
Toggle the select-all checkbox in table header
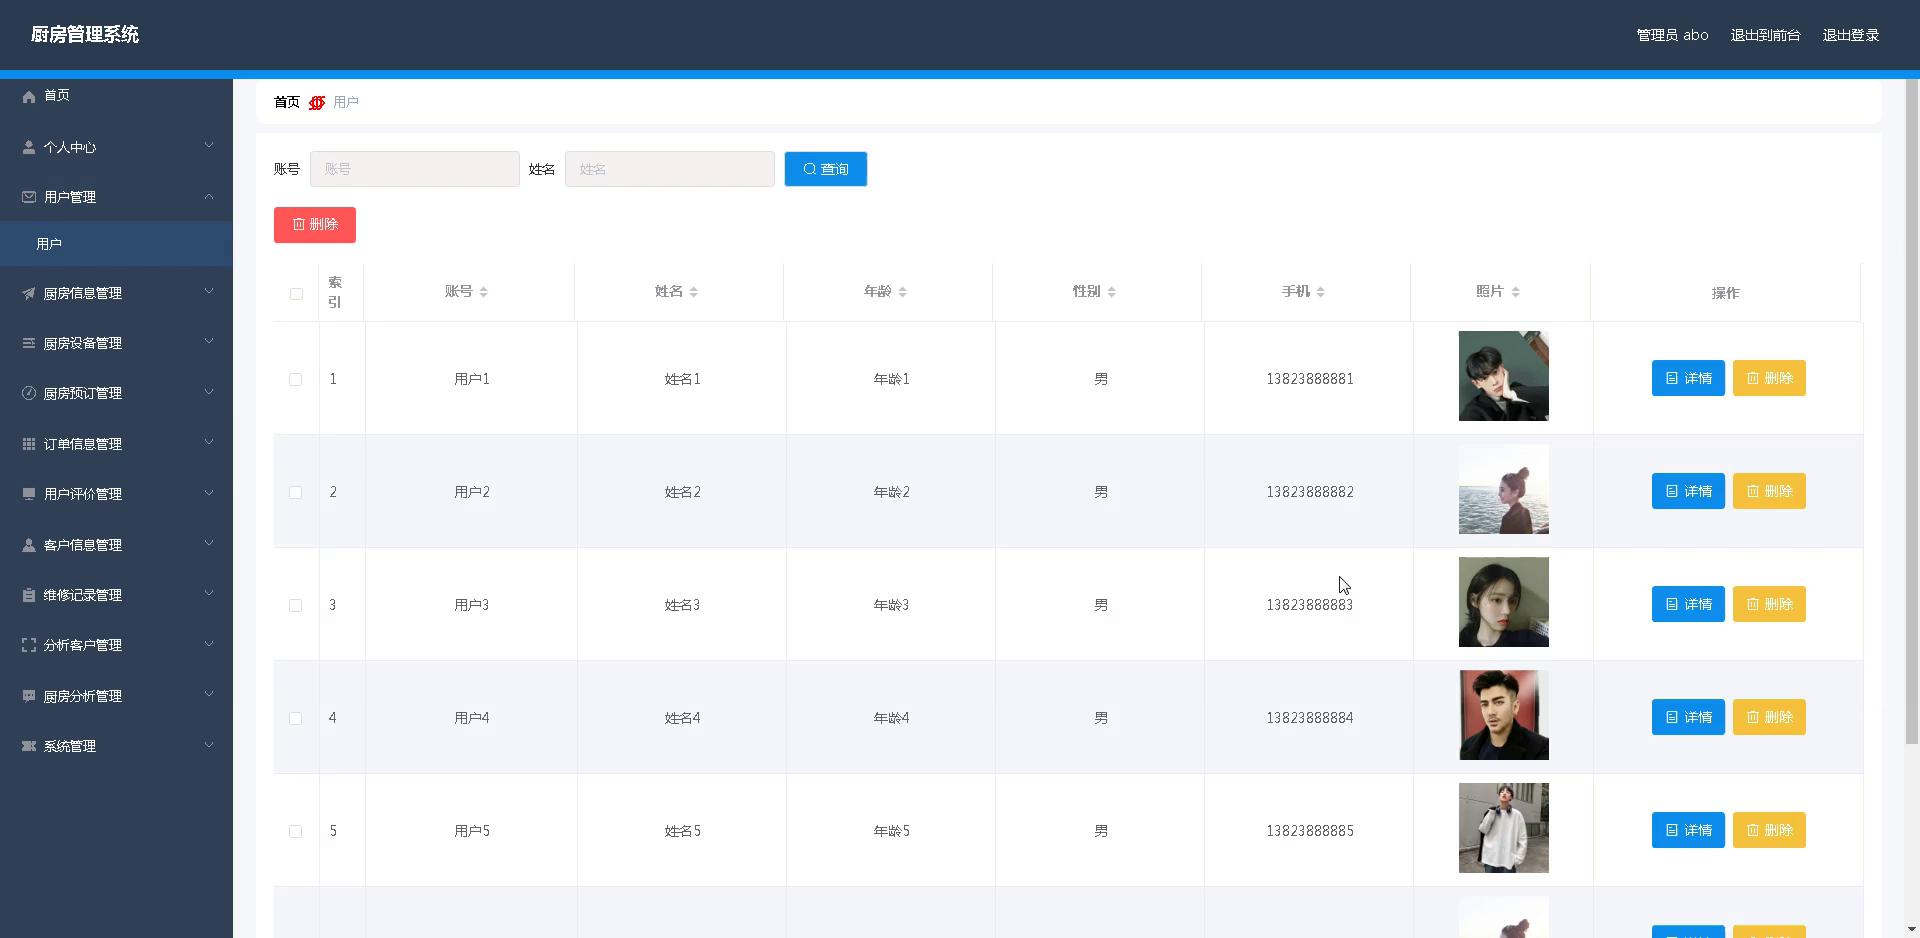point(296,294)
